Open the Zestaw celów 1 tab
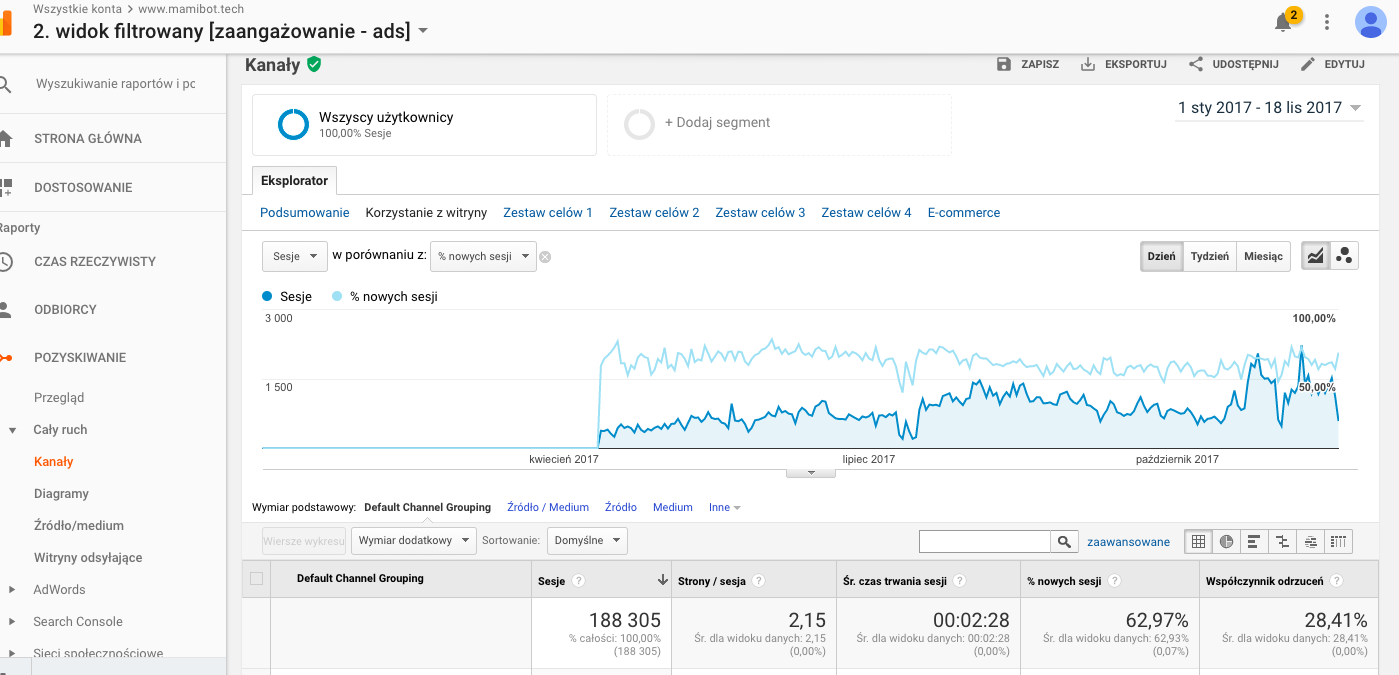The width and height of the screenshot is (1399, 675). (548, 213)
